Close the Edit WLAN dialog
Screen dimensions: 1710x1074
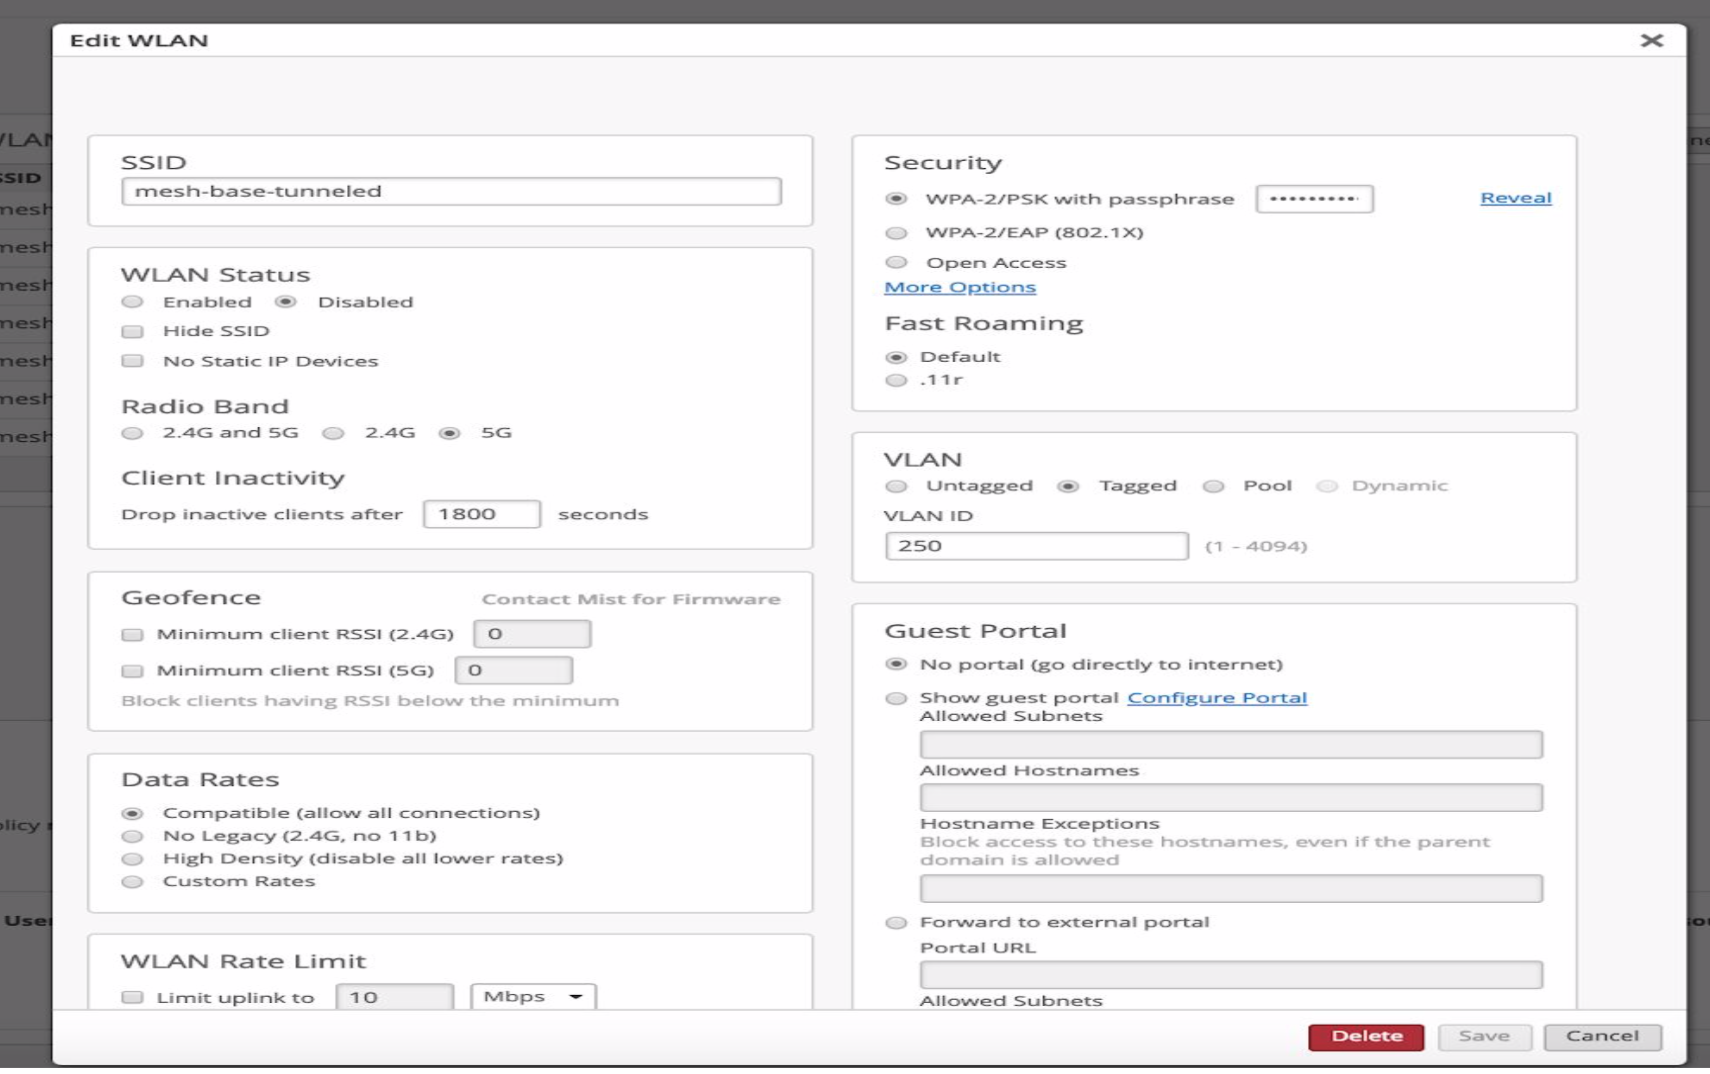coord(1651,40)
